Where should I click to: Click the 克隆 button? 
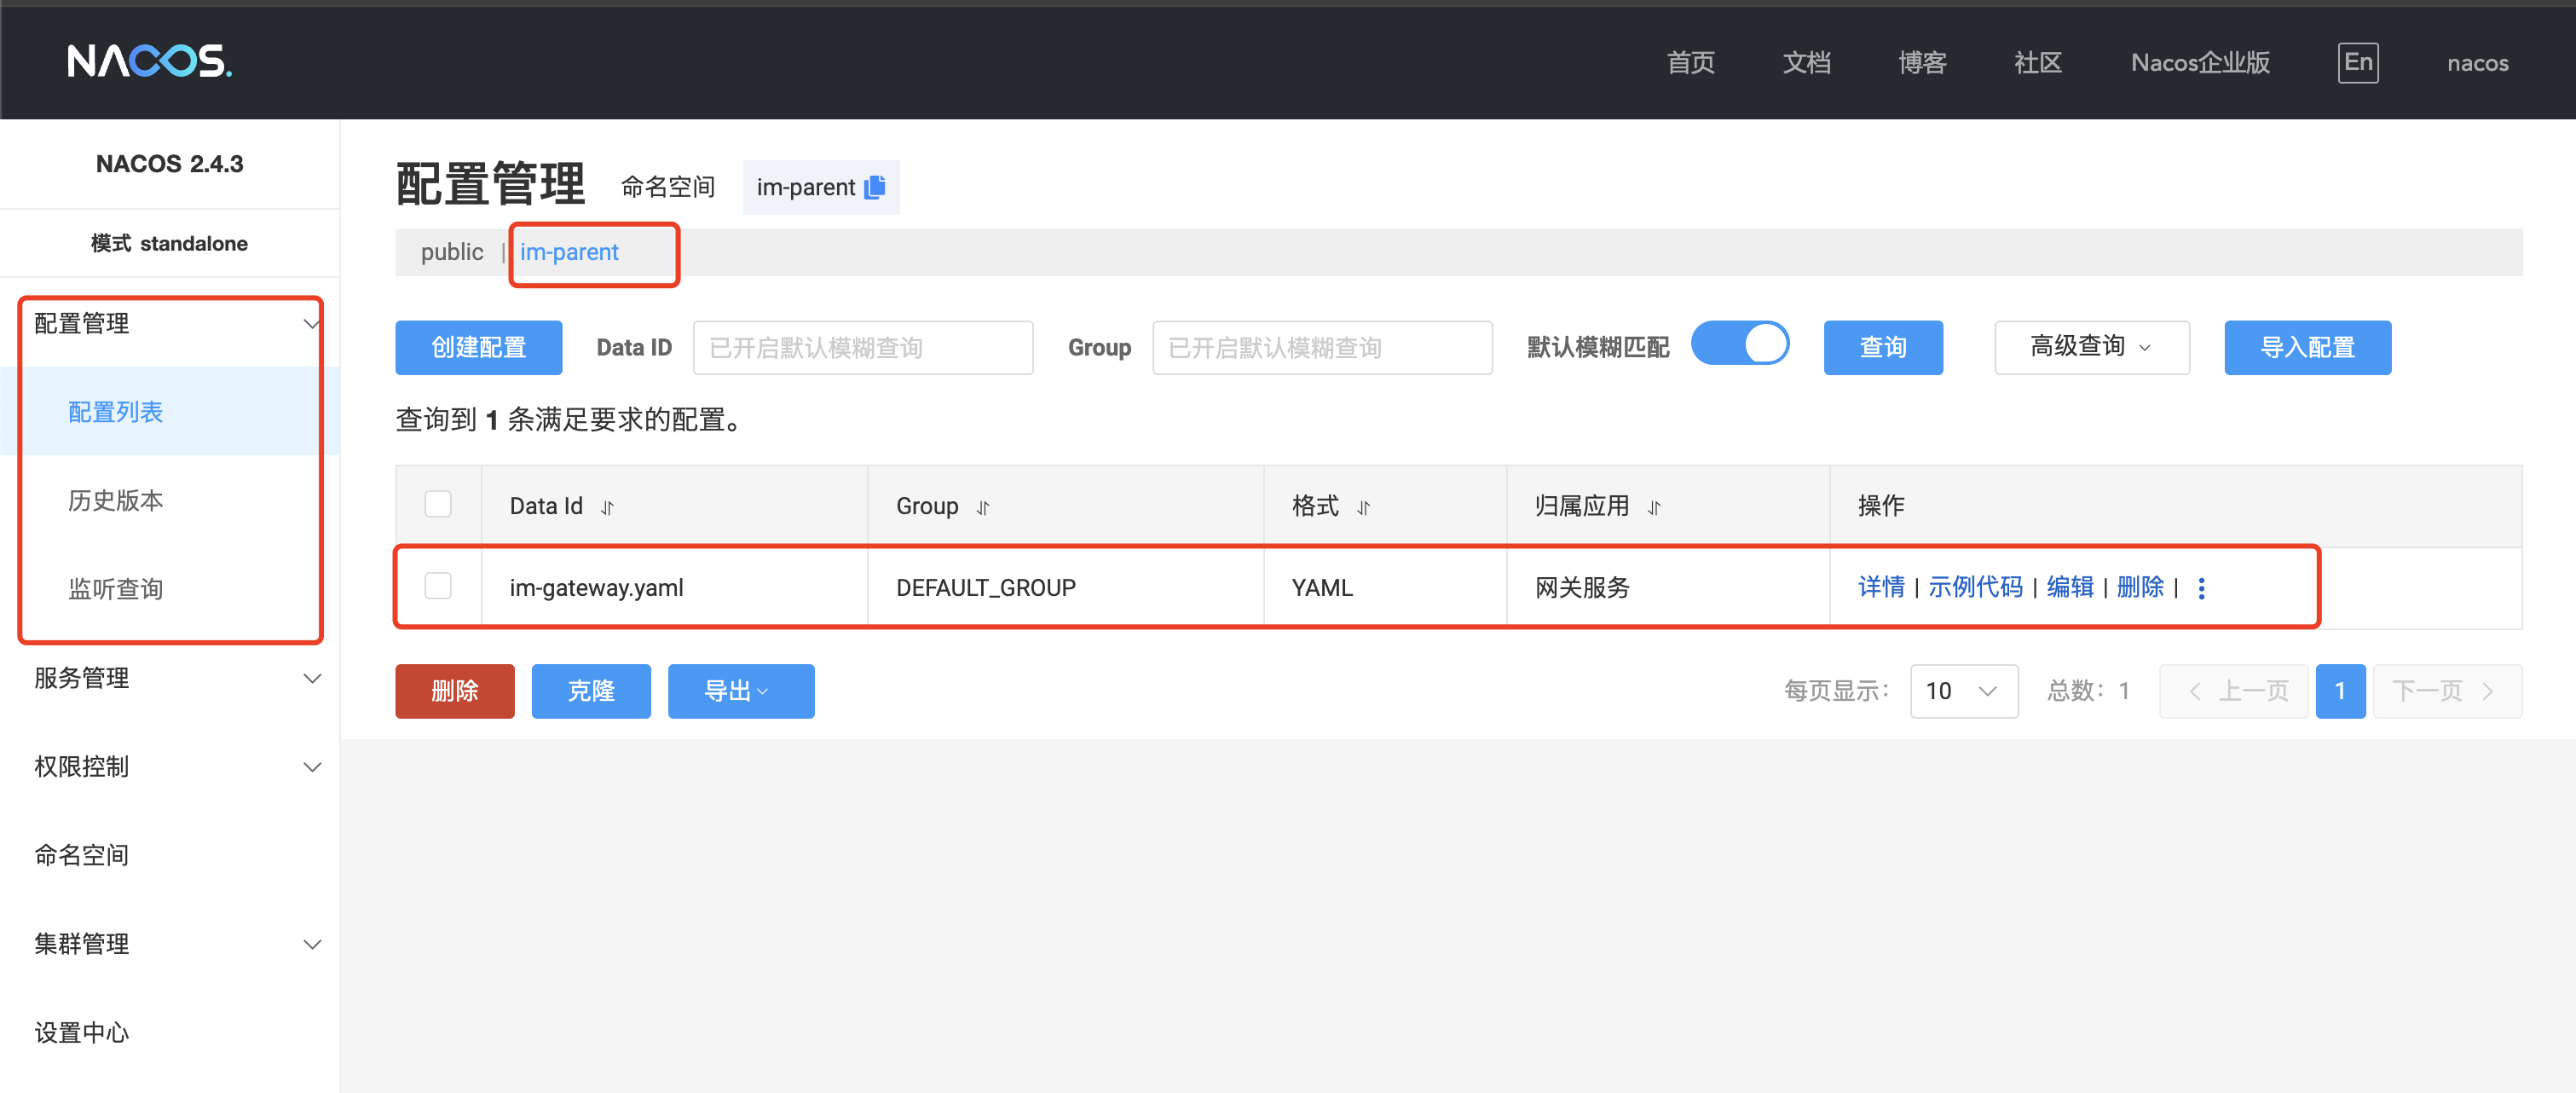[x=591, y=691]
